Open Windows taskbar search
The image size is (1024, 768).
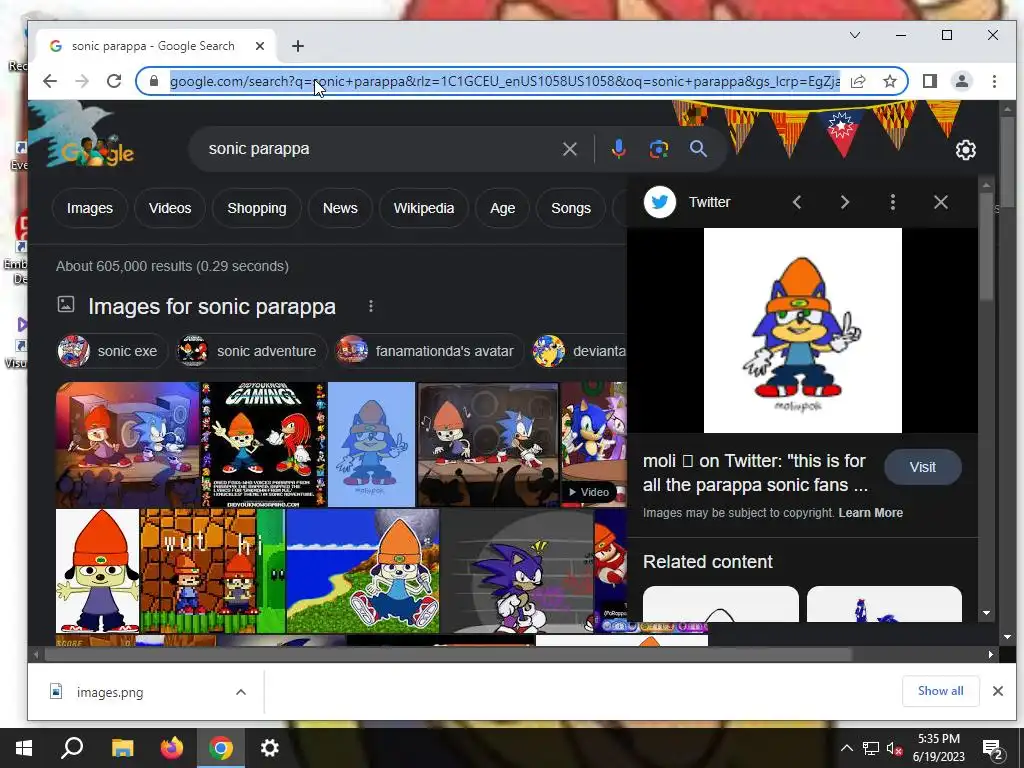coord(72,748)
